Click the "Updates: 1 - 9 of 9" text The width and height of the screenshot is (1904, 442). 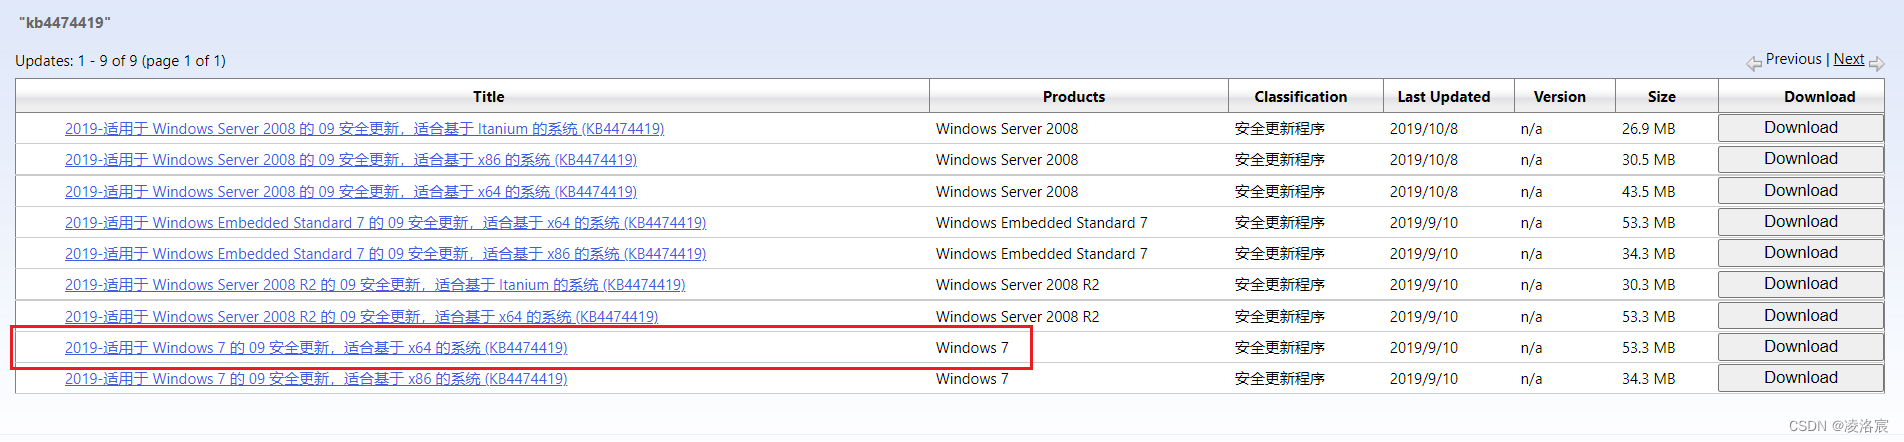pos(120,61)
